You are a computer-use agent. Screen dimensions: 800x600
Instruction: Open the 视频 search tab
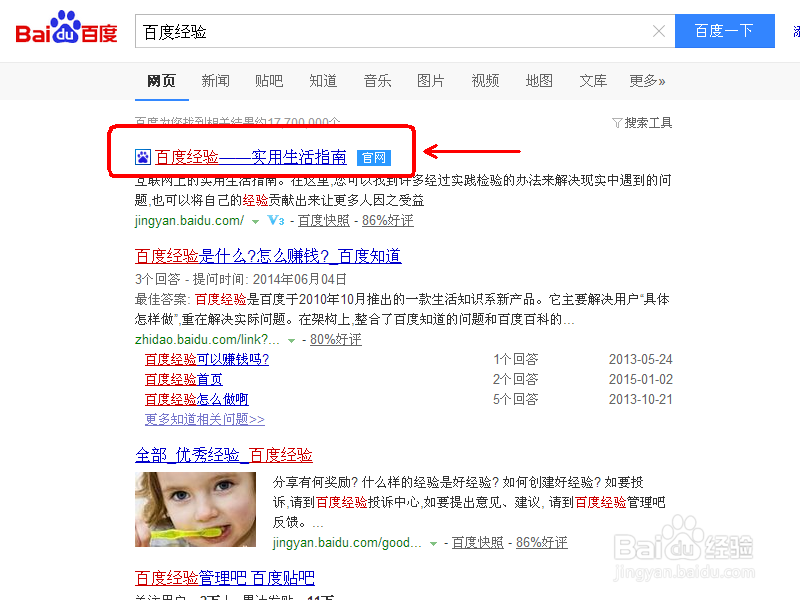coord(485,81)
